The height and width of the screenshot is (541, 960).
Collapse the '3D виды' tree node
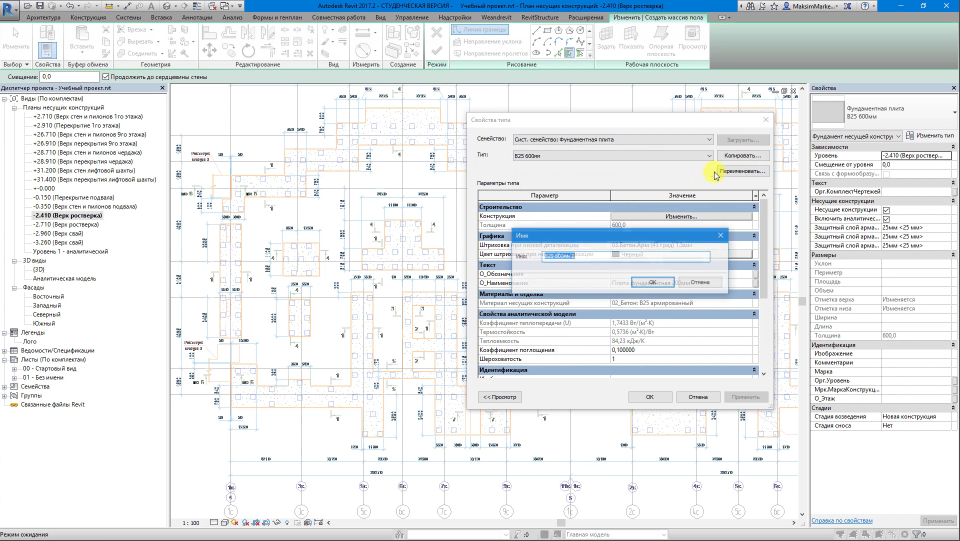pos(14,261)
